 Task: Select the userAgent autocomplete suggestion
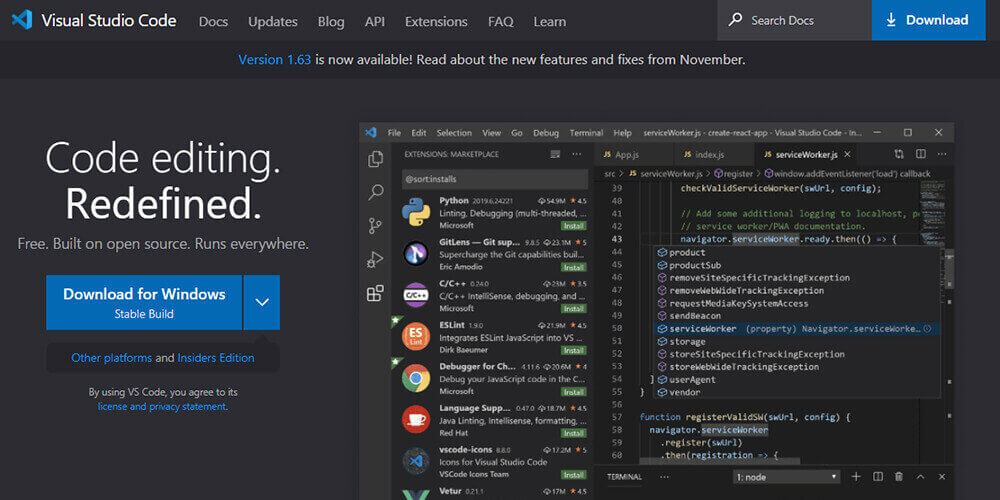coord(692,379)
